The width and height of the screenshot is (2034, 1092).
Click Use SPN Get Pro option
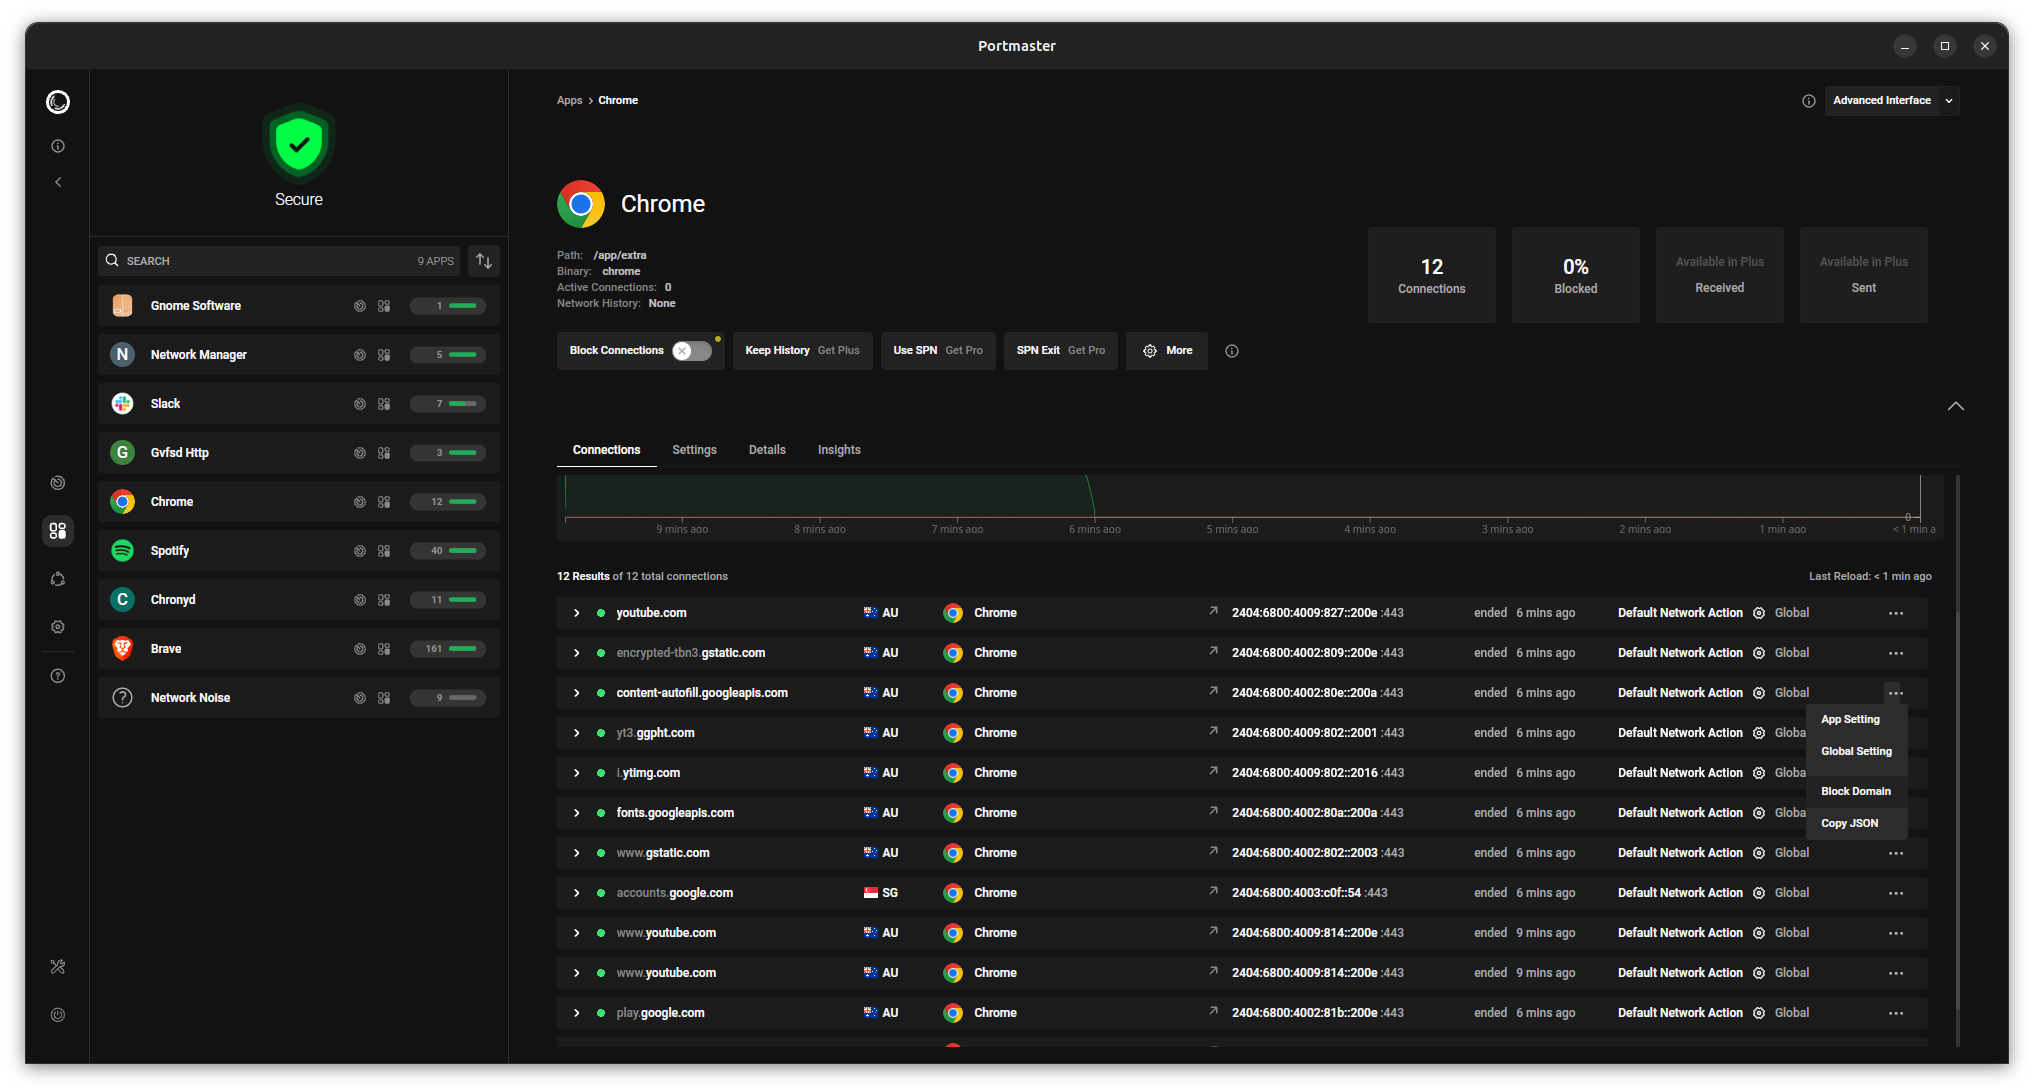coord(938,351)
